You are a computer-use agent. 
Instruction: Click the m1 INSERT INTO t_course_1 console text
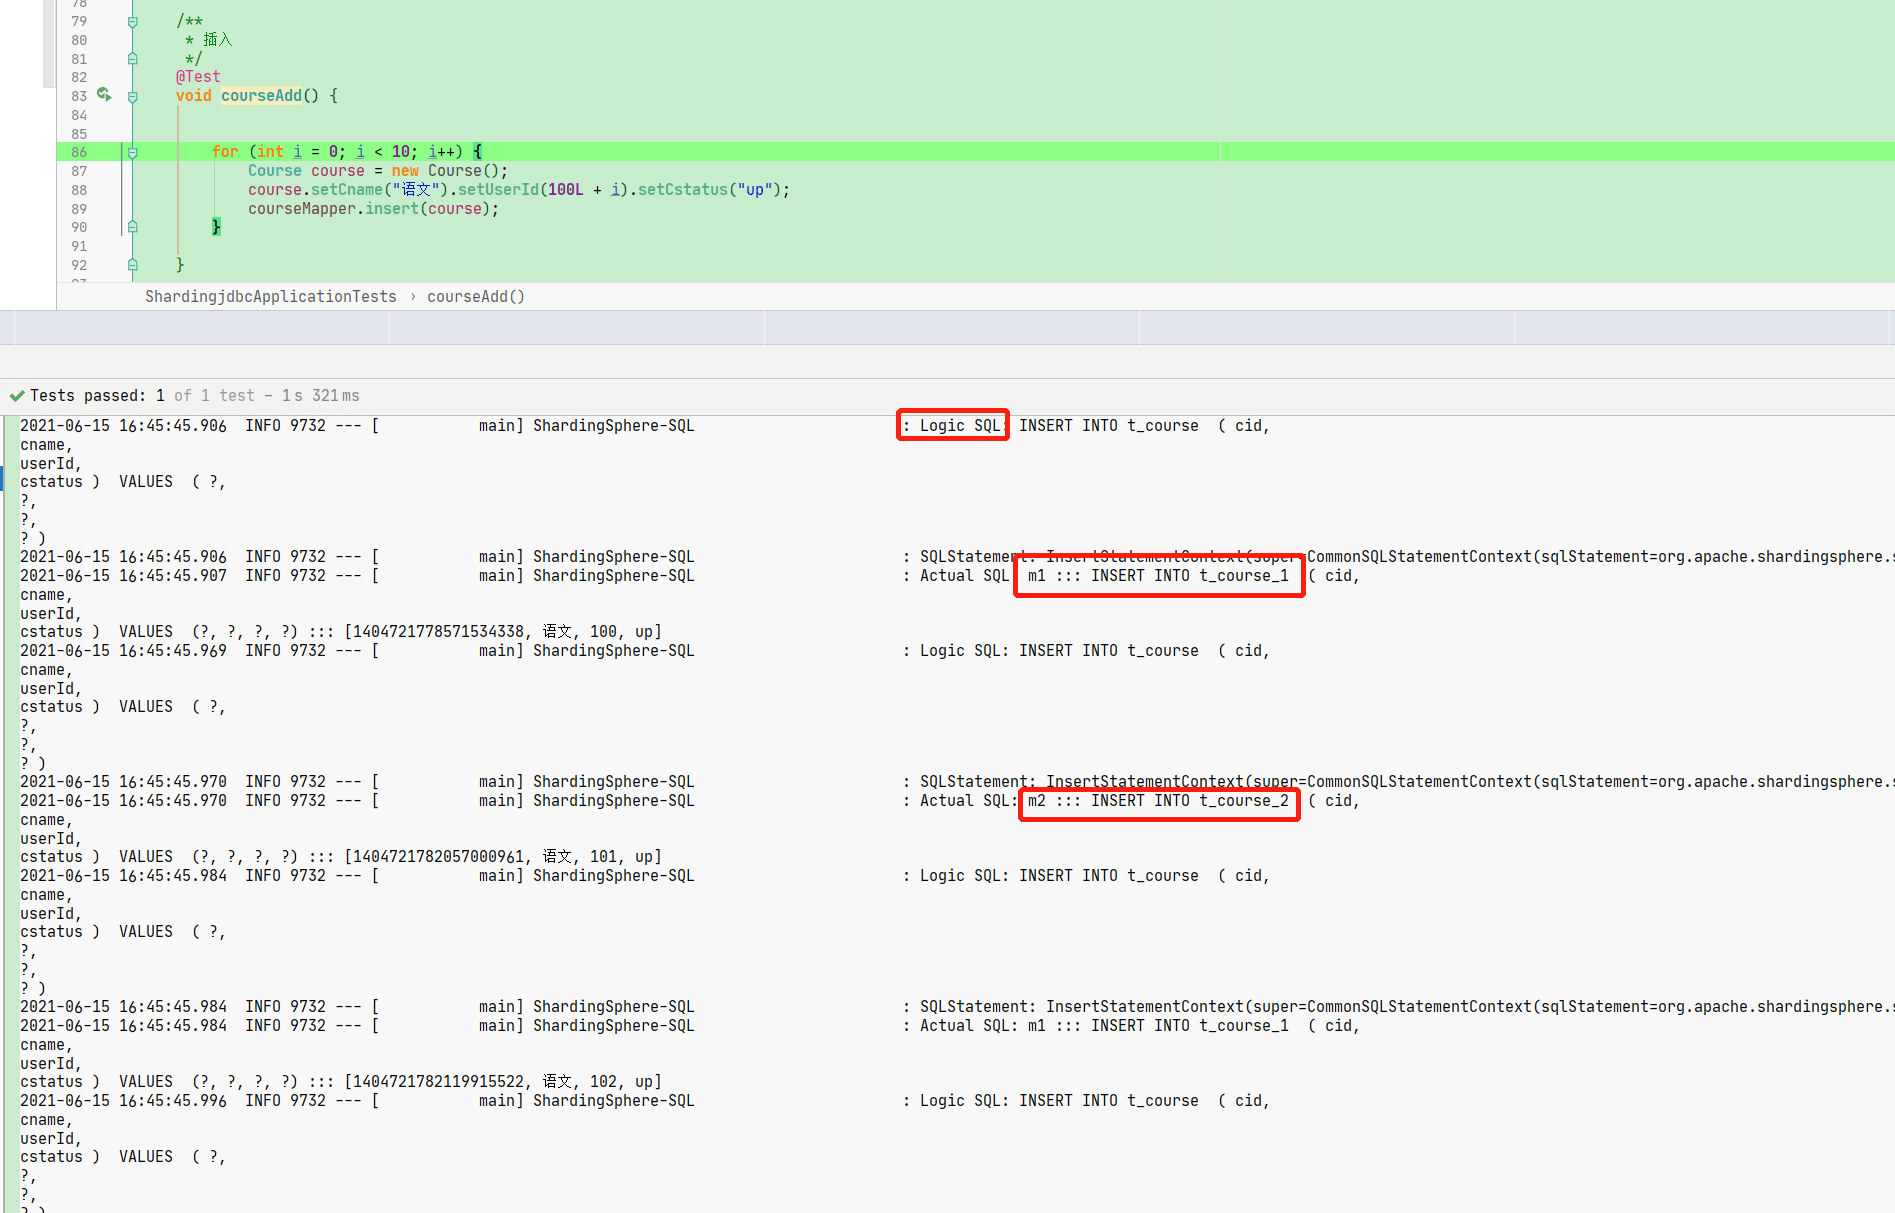[x=1159, y=576]
